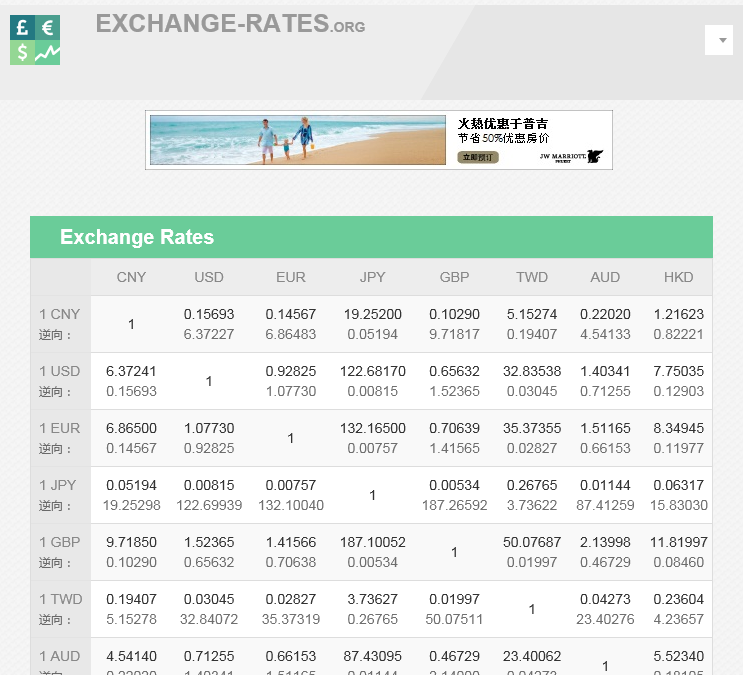The width and height of the screenshot is (743, 675).
Task: Select the USD column header
Action: (209, 277)
